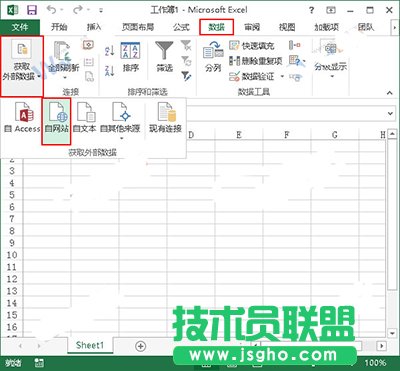Click the Consolidate icon in 数据工具
This screenshot has height=371, width=400.
coord(295,45)
